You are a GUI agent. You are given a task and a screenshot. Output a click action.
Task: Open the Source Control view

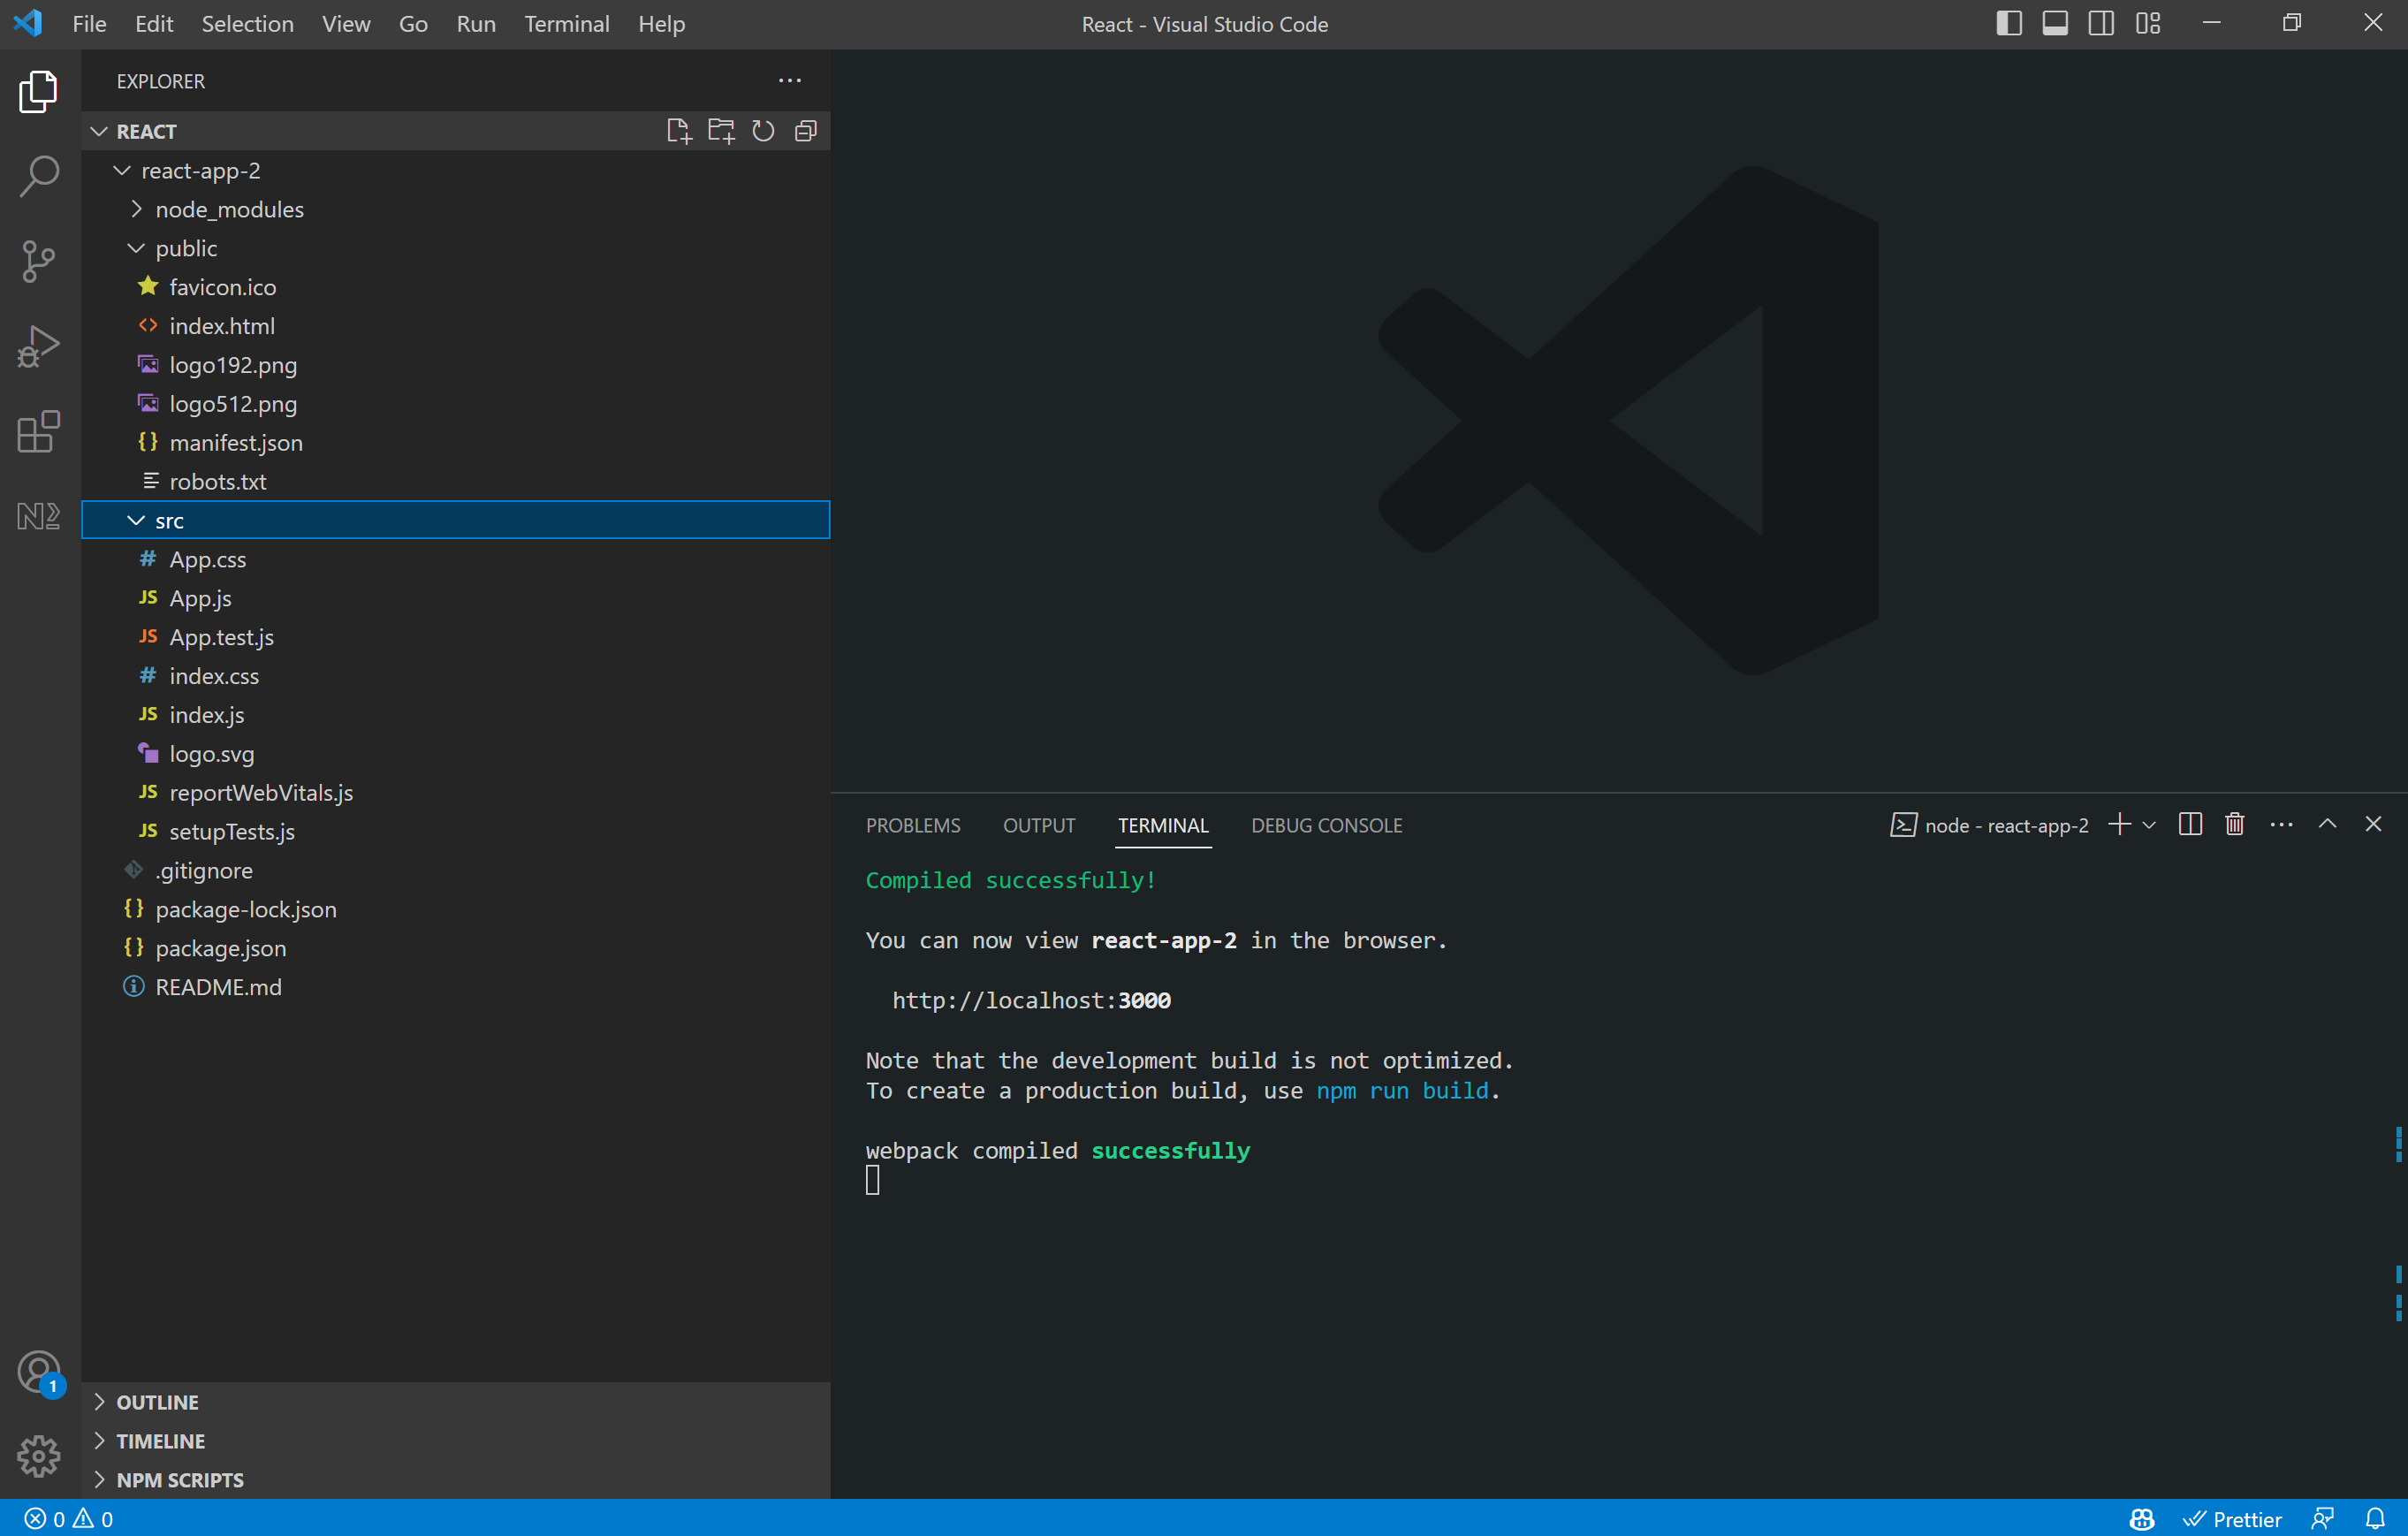pyautogui.click(x=39, y=261)
